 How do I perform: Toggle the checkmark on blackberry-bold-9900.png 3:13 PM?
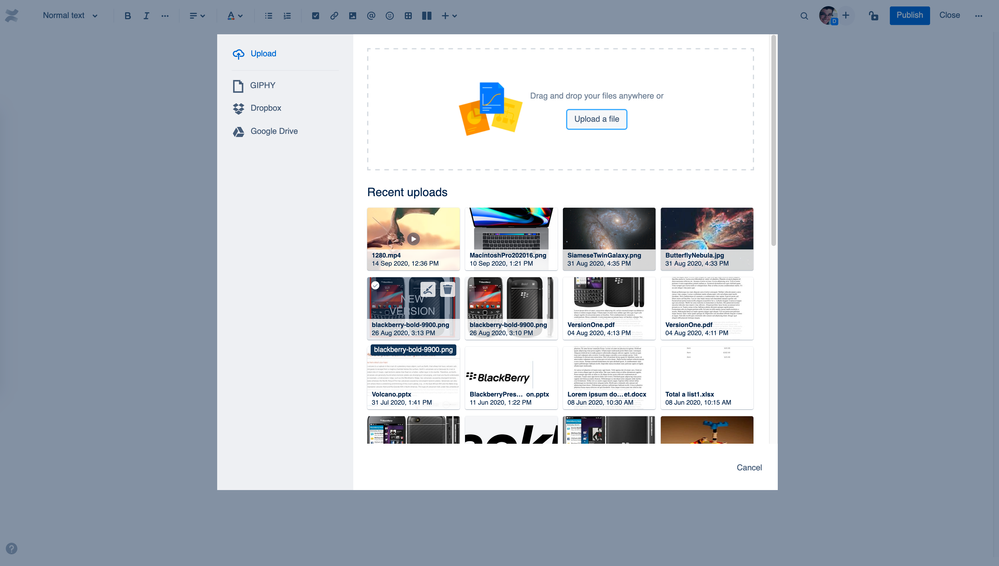point(375,285)
